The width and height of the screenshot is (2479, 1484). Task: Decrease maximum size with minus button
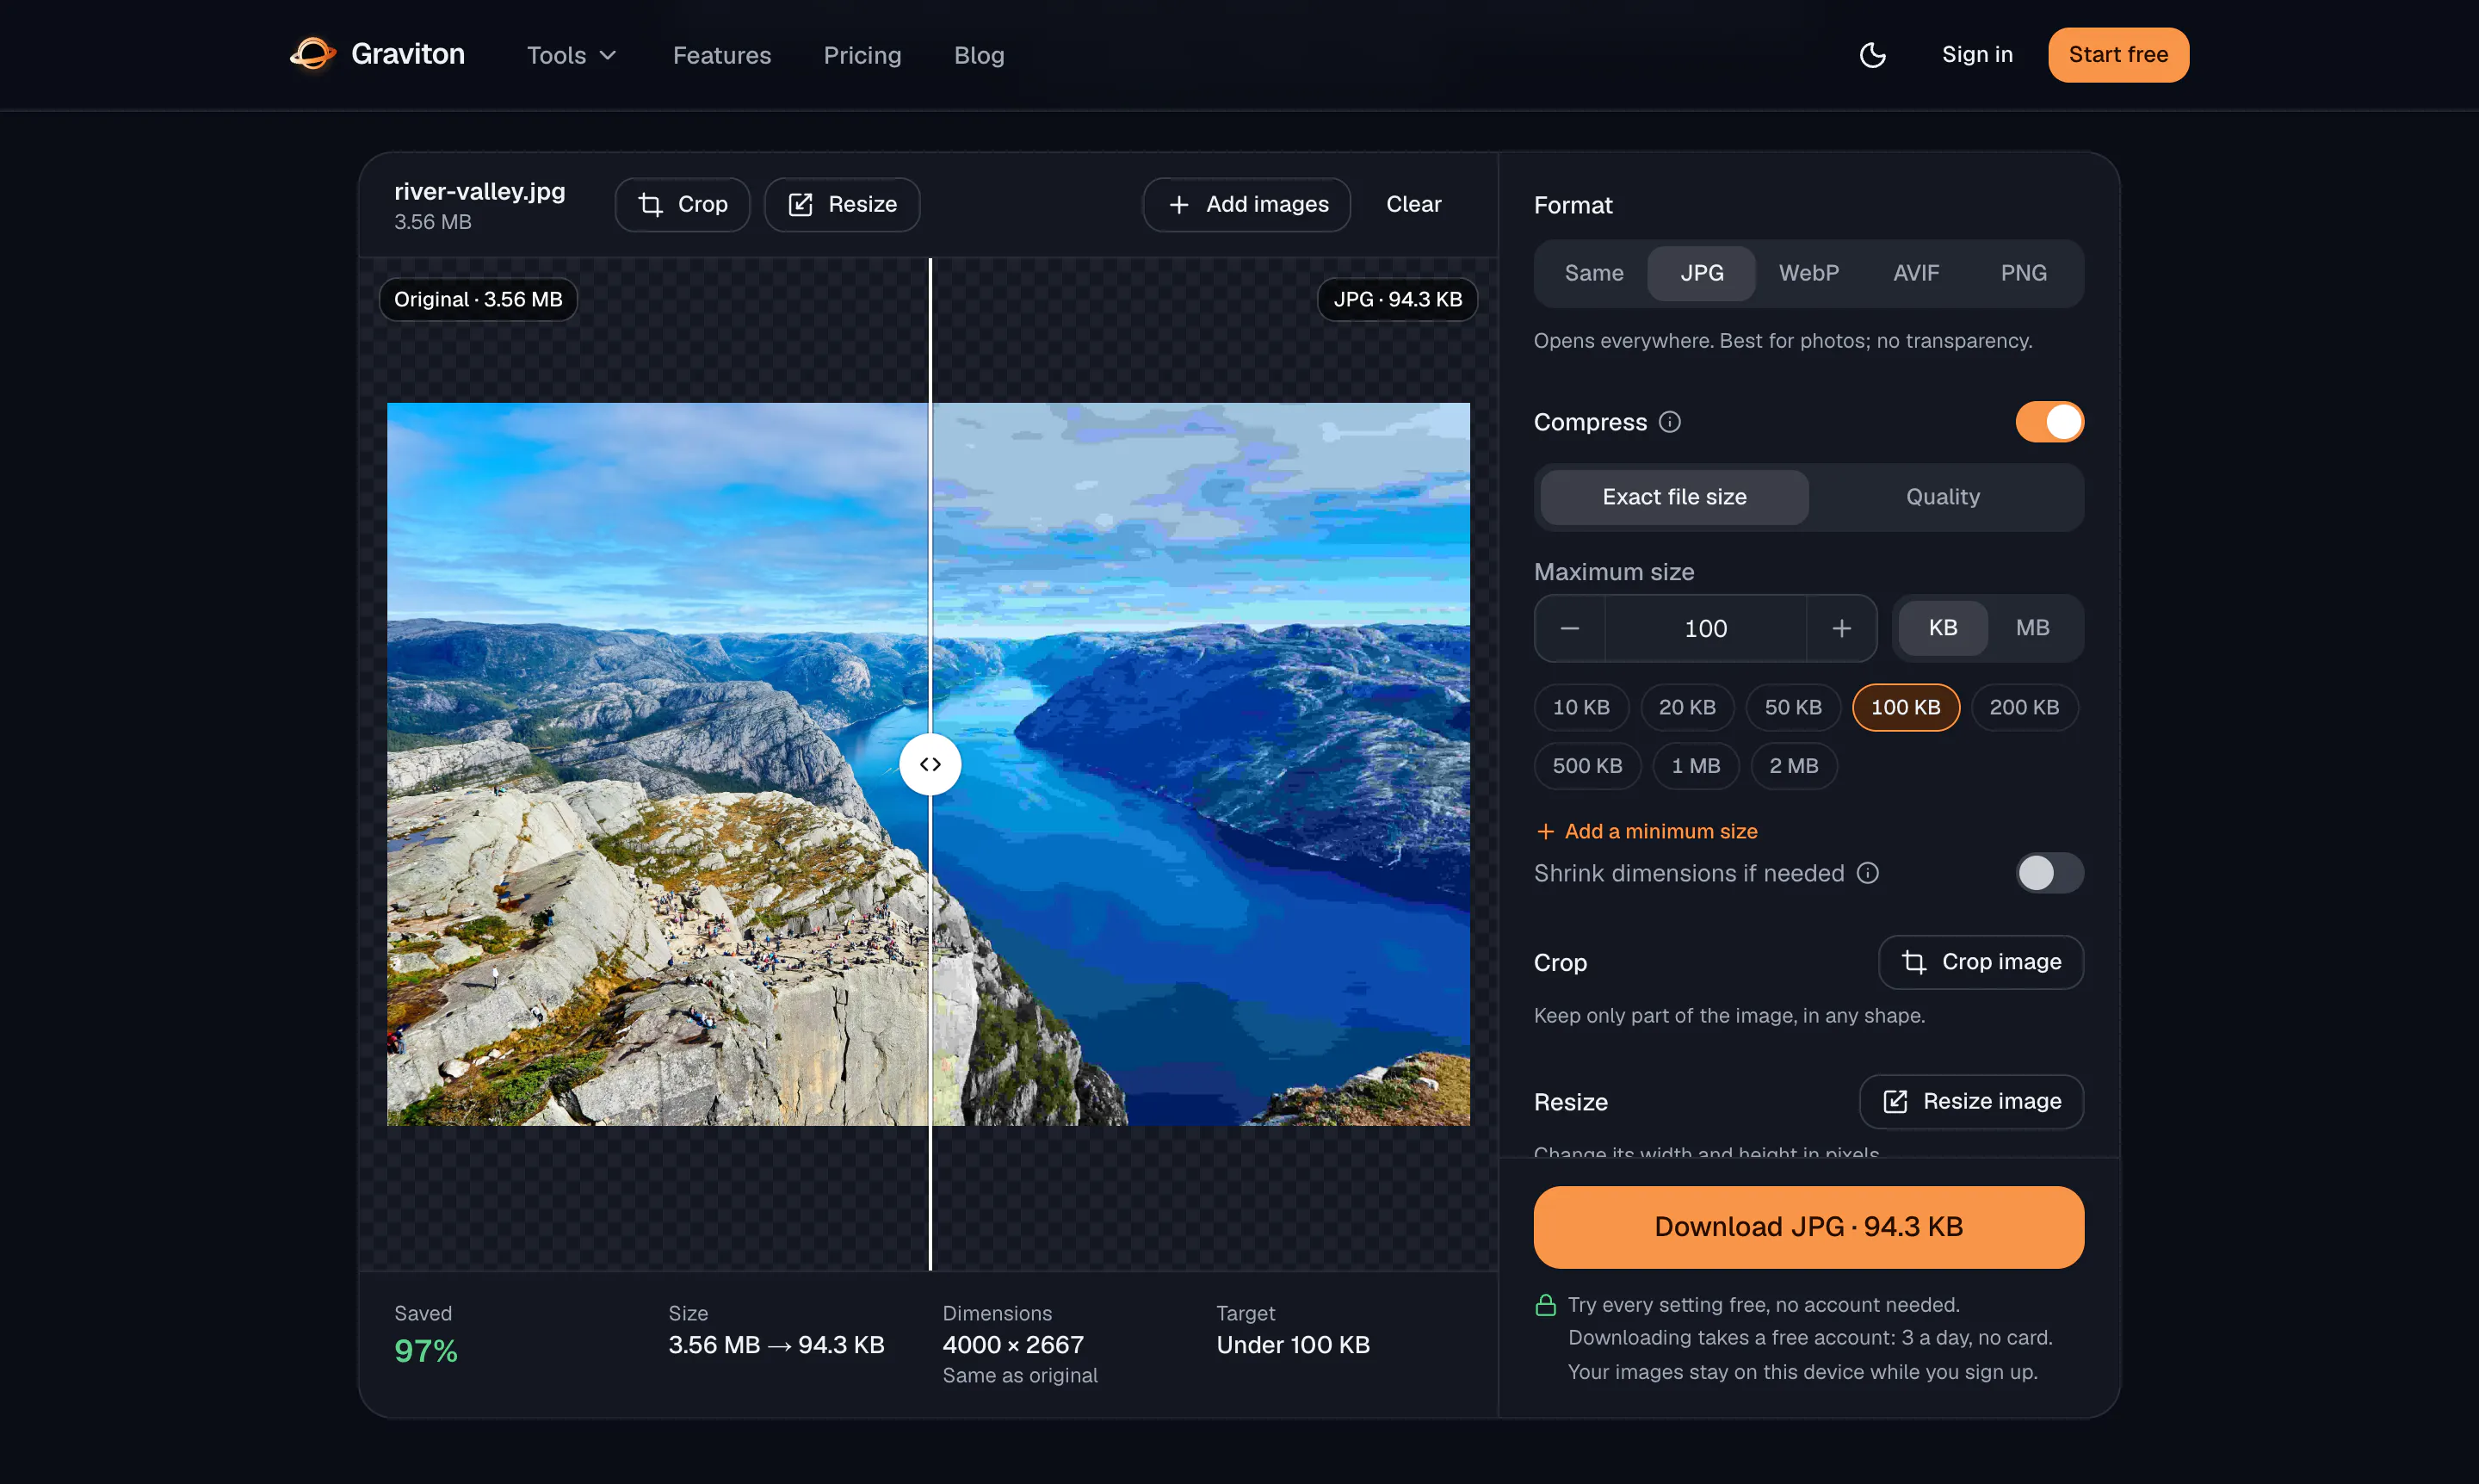(x=1569, y=628)
